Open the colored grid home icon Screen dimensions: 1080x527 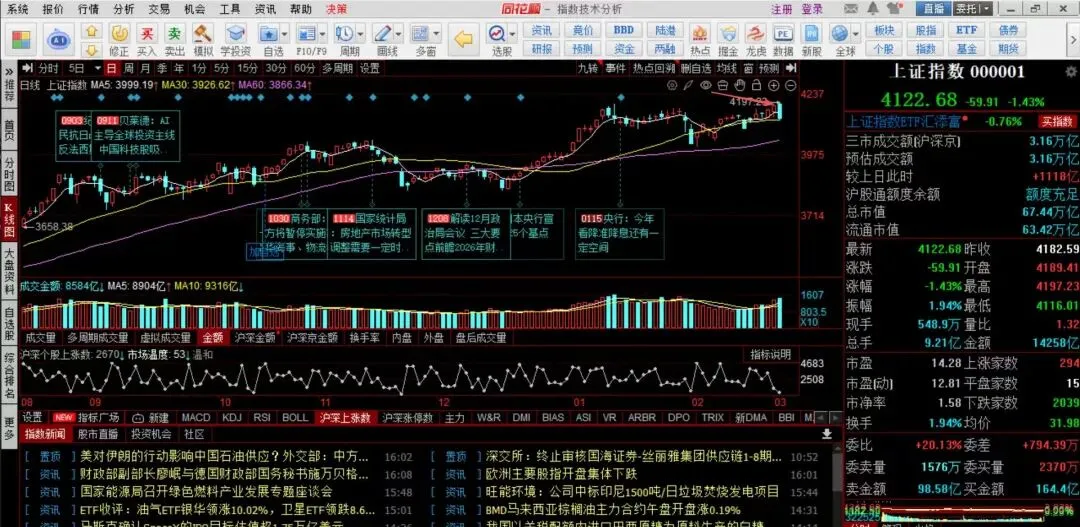click(22, 38)
